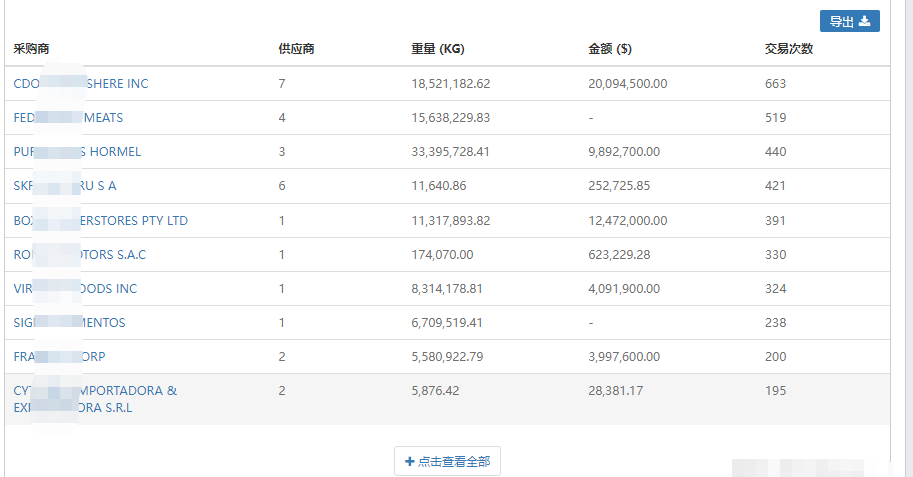
Task: Select the weight value 6,709,519.41
Action: [x=447, y=323]
